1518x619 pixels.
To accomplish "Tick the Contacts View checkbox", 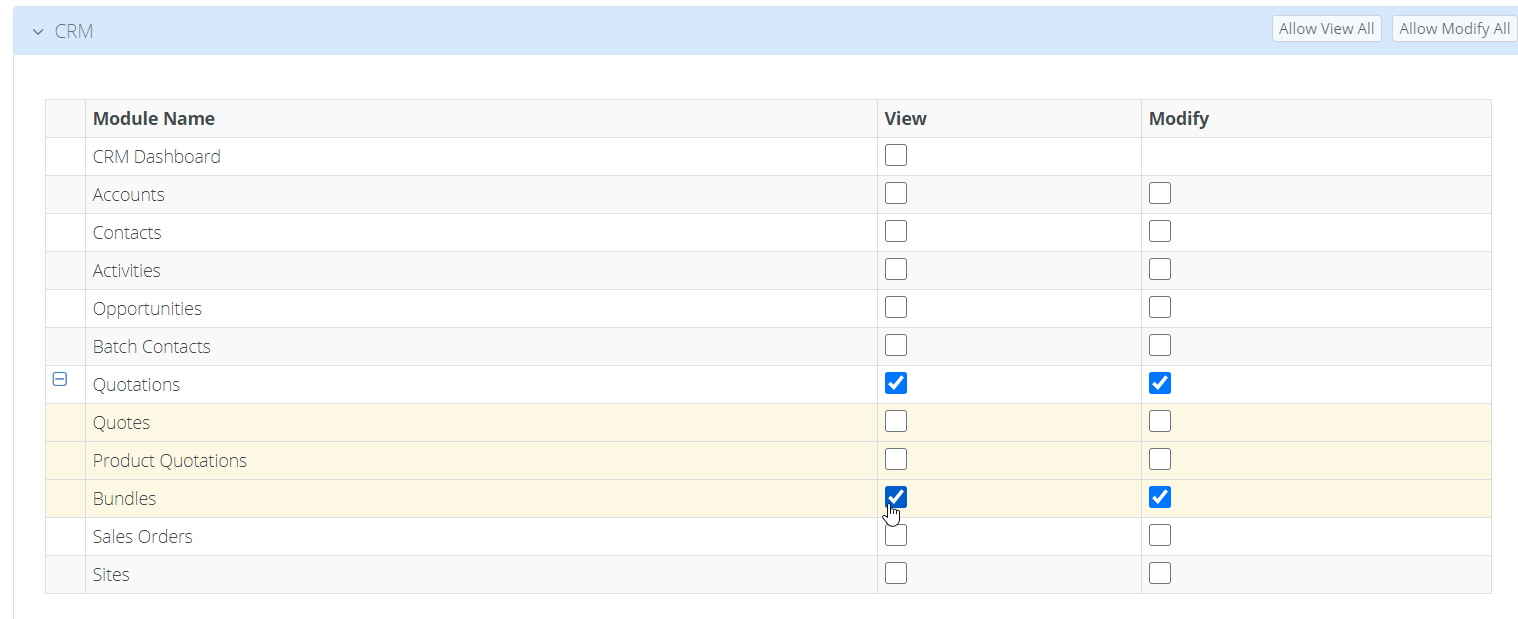I will [896, 232].
